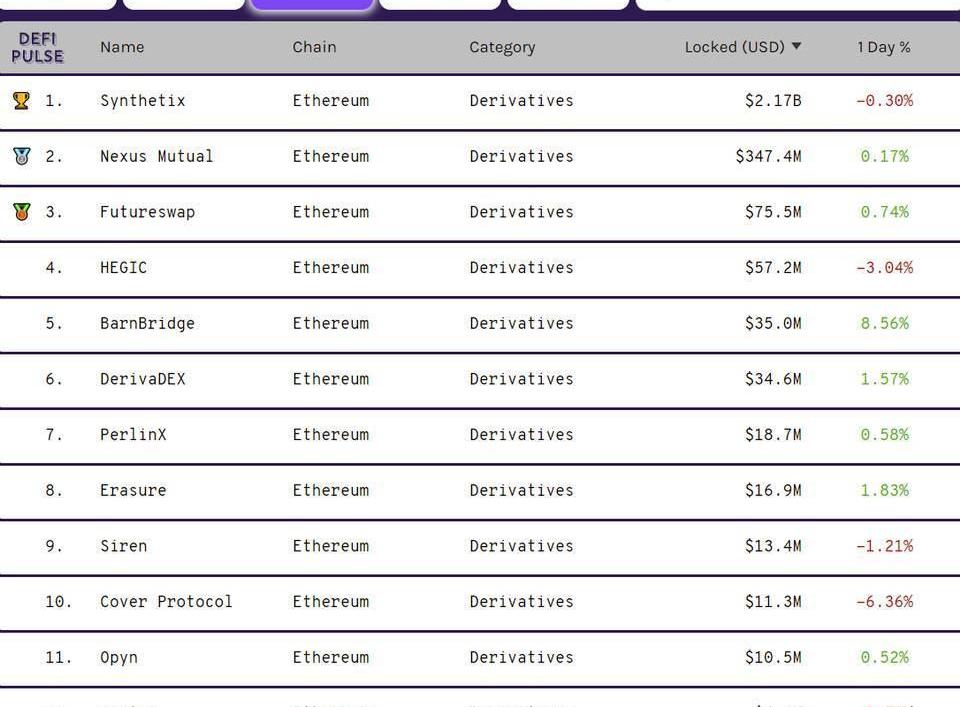Click the DeFi Pulse logo

37,48
